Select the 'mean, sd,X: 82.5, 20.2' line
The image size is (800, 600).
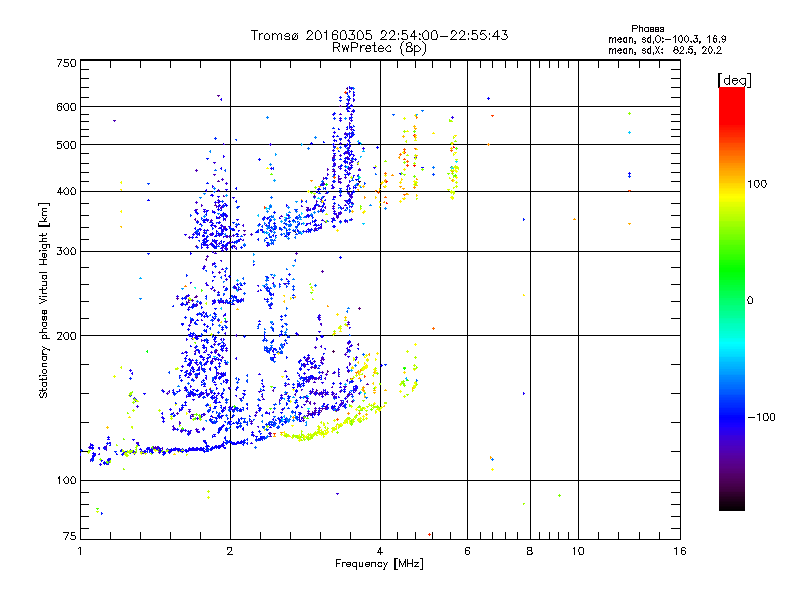coord(665,50)
